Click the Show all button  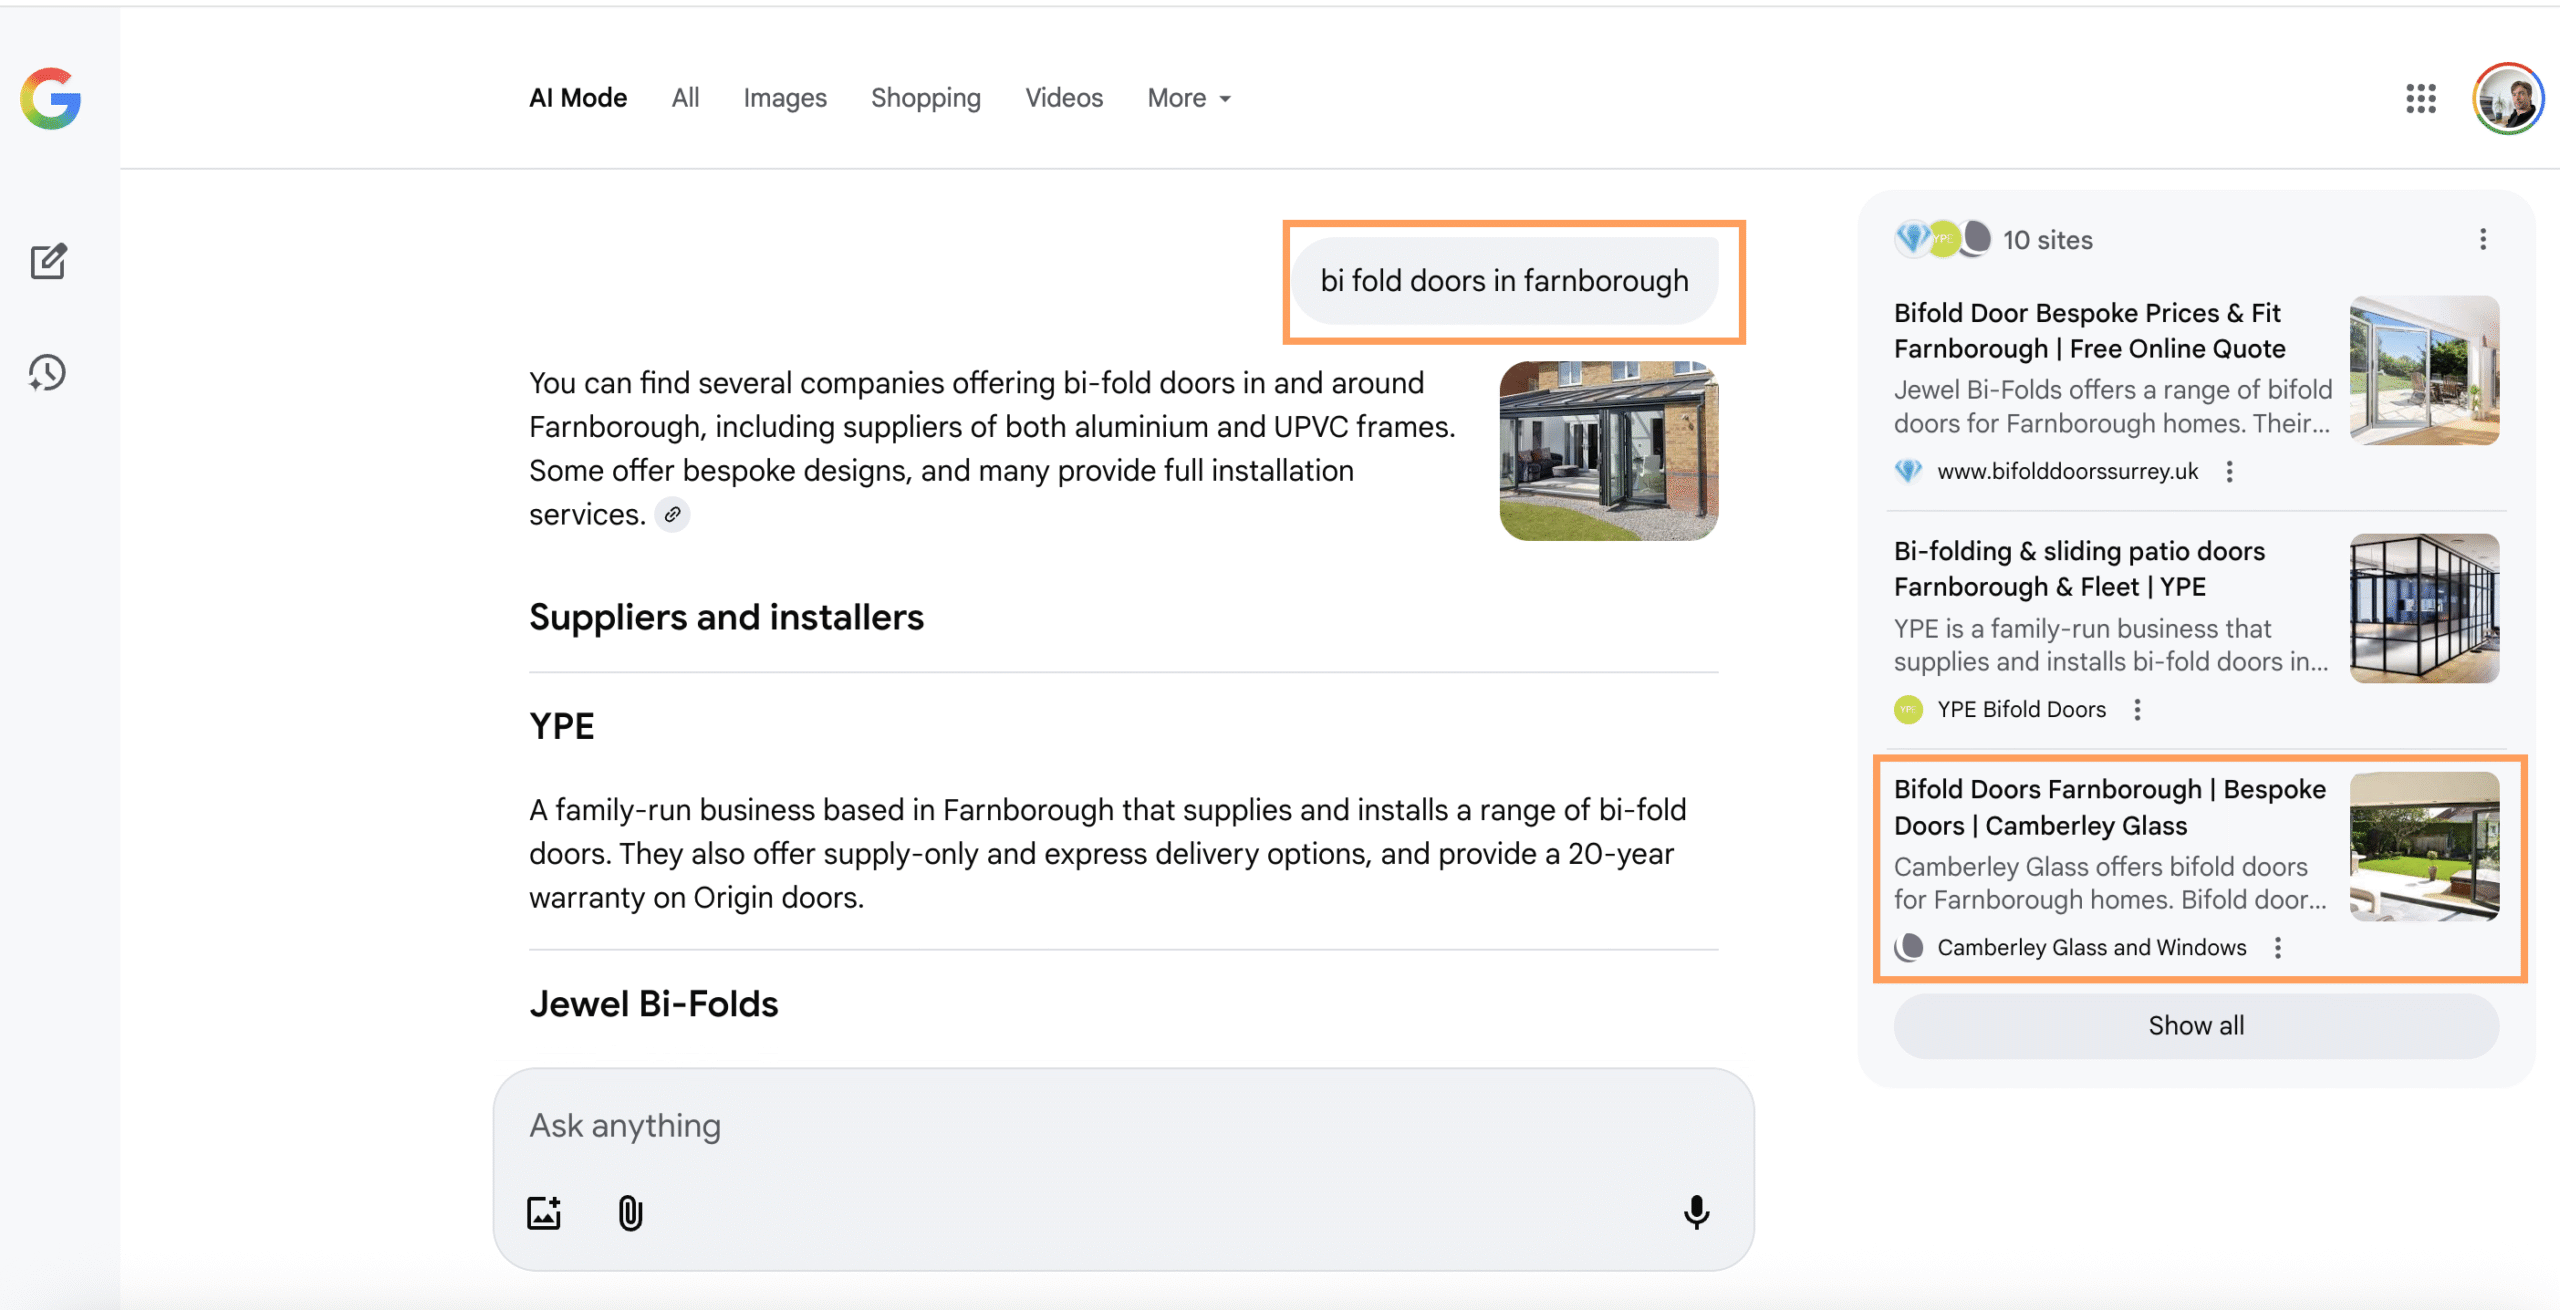(2195, 1025)
